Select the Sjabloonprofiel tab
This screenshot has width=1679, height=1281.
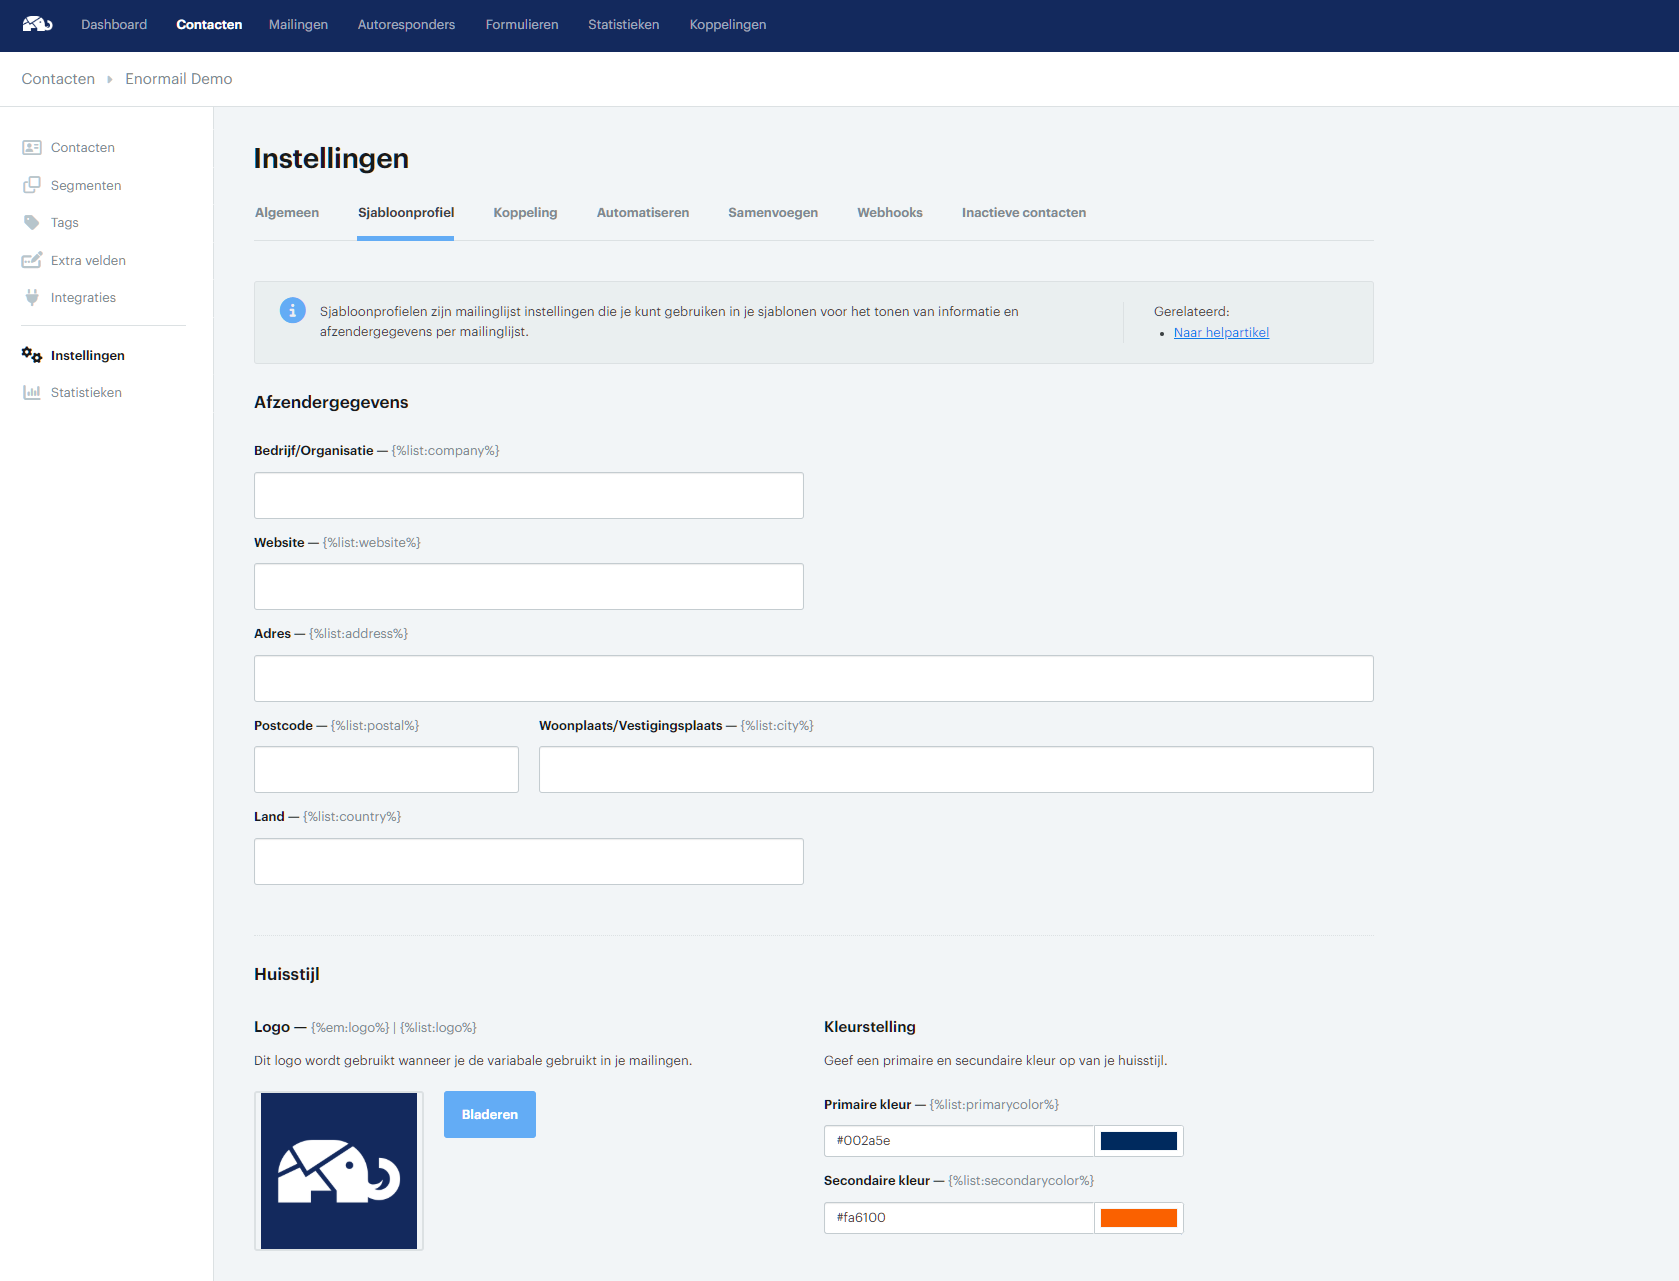[406, 212]
